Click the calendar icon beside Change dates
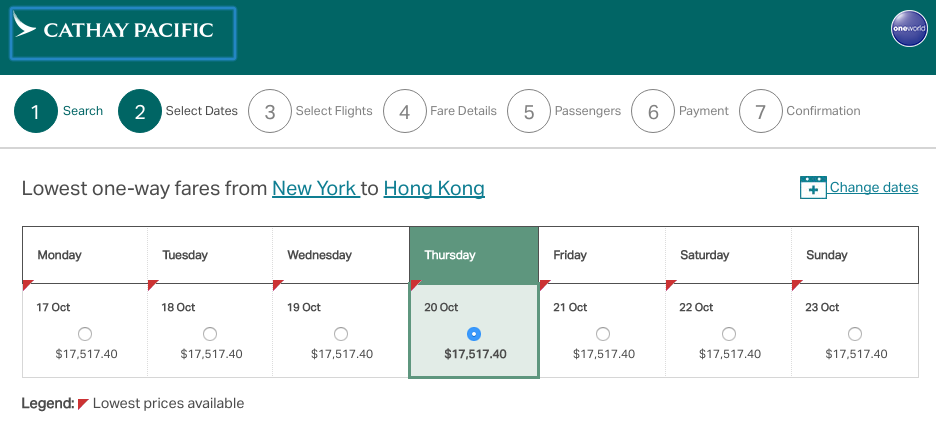This screenshot has height=422, width=936. (x=813, y=187)
